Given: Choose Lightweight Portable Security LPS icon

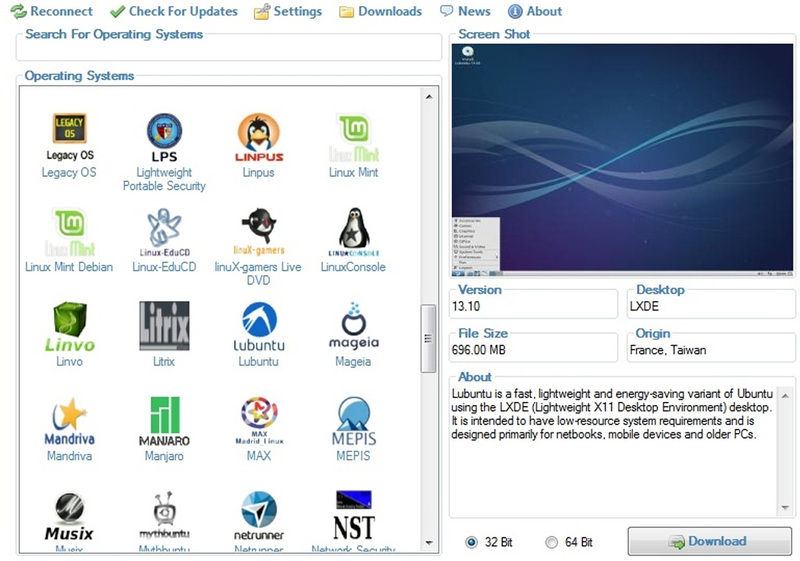Looking at the screenshot, I should 164,138.
